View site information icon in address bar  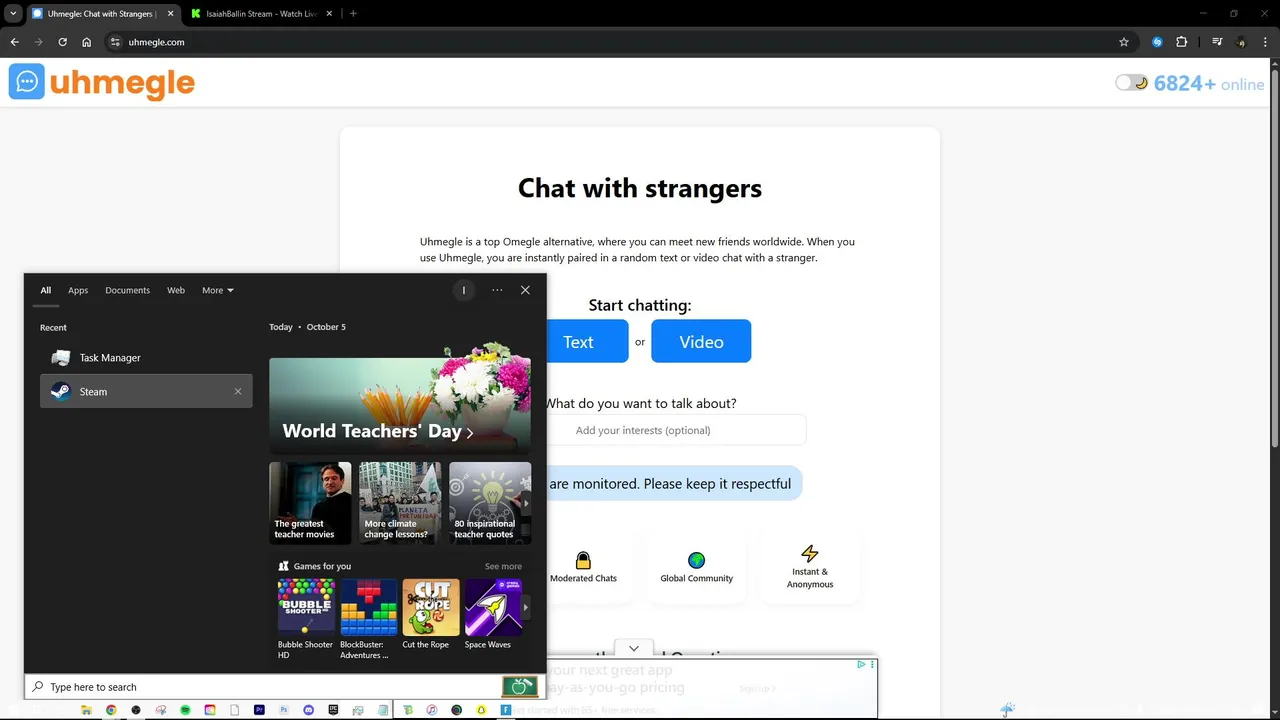(x=115, y=42)
